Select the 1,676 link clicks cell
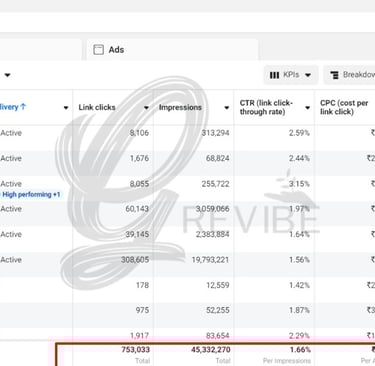The width and height of the screenshot is (375, 366). [x=139, y=158]
